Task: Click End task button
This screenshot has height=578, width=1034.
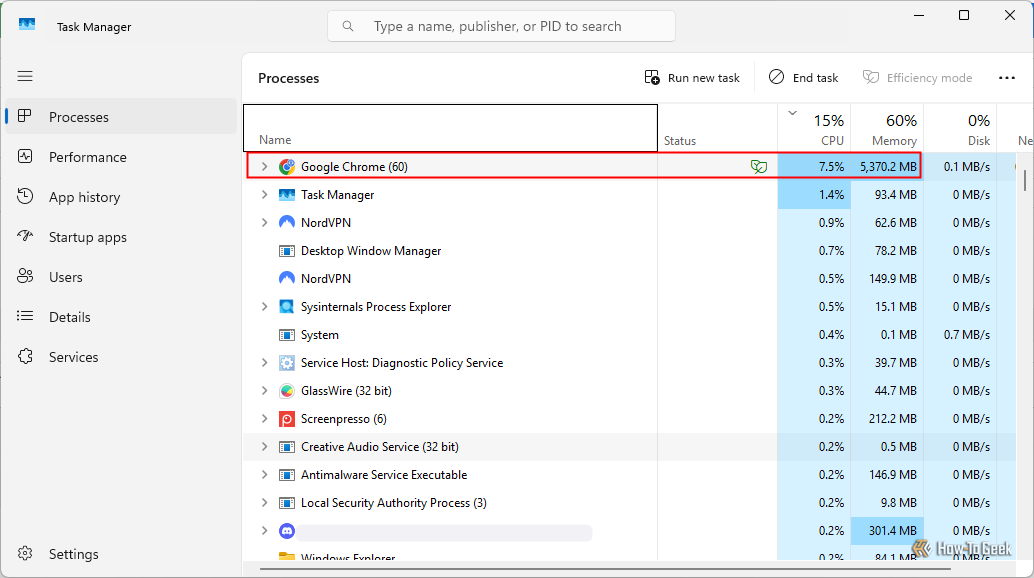Action: tap(803, 78)
